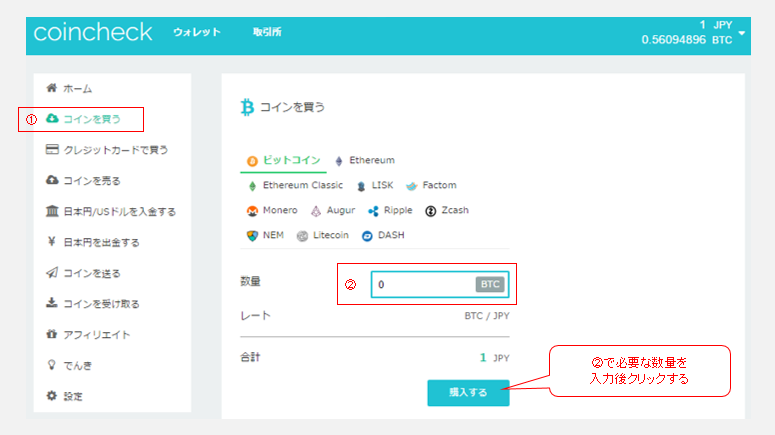The width and height of the screenshot is (775, 435).
Task: Click the BTC / JPY rate text
Action: point(486,315)
